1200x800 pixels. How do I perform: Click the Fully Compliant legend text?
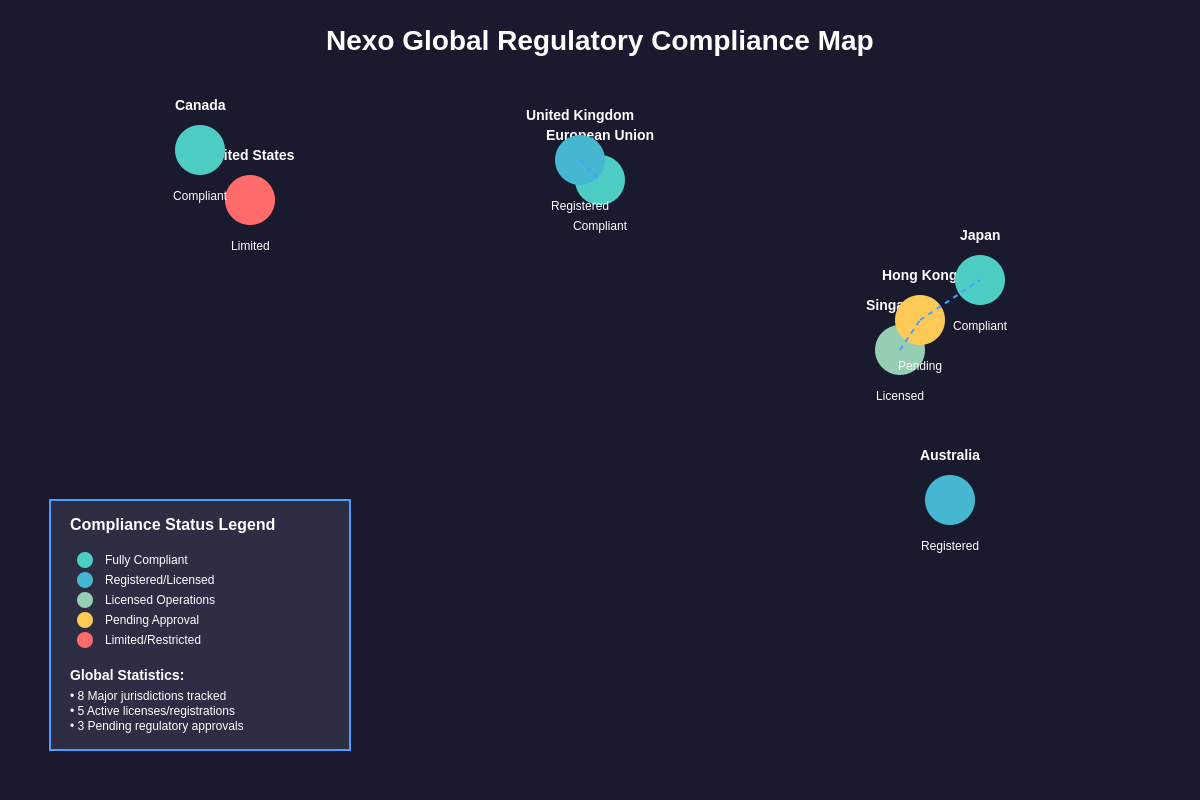coord(146,560)
